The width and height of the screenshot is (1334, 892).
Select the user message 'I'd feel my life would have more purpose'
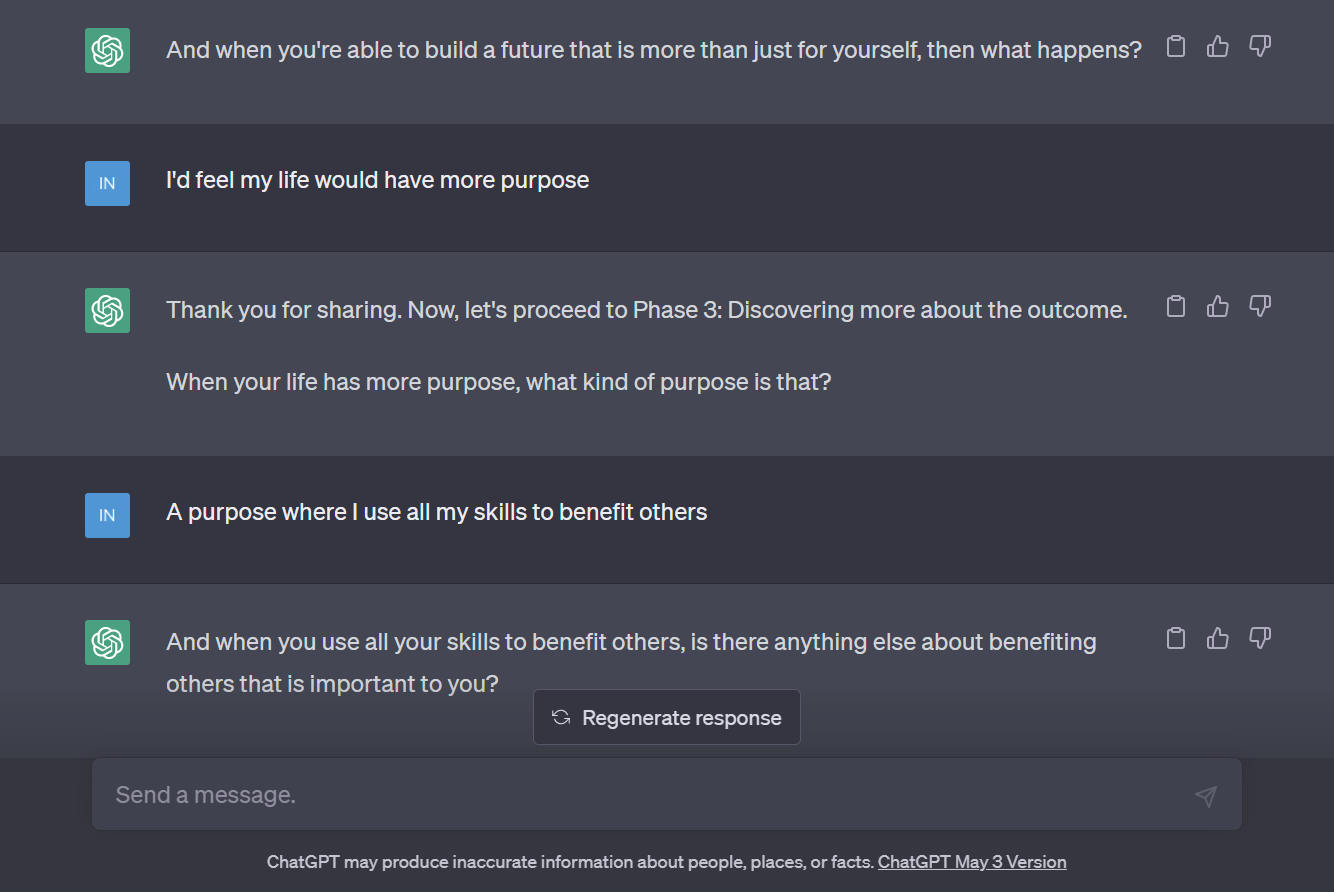(378, 181)
